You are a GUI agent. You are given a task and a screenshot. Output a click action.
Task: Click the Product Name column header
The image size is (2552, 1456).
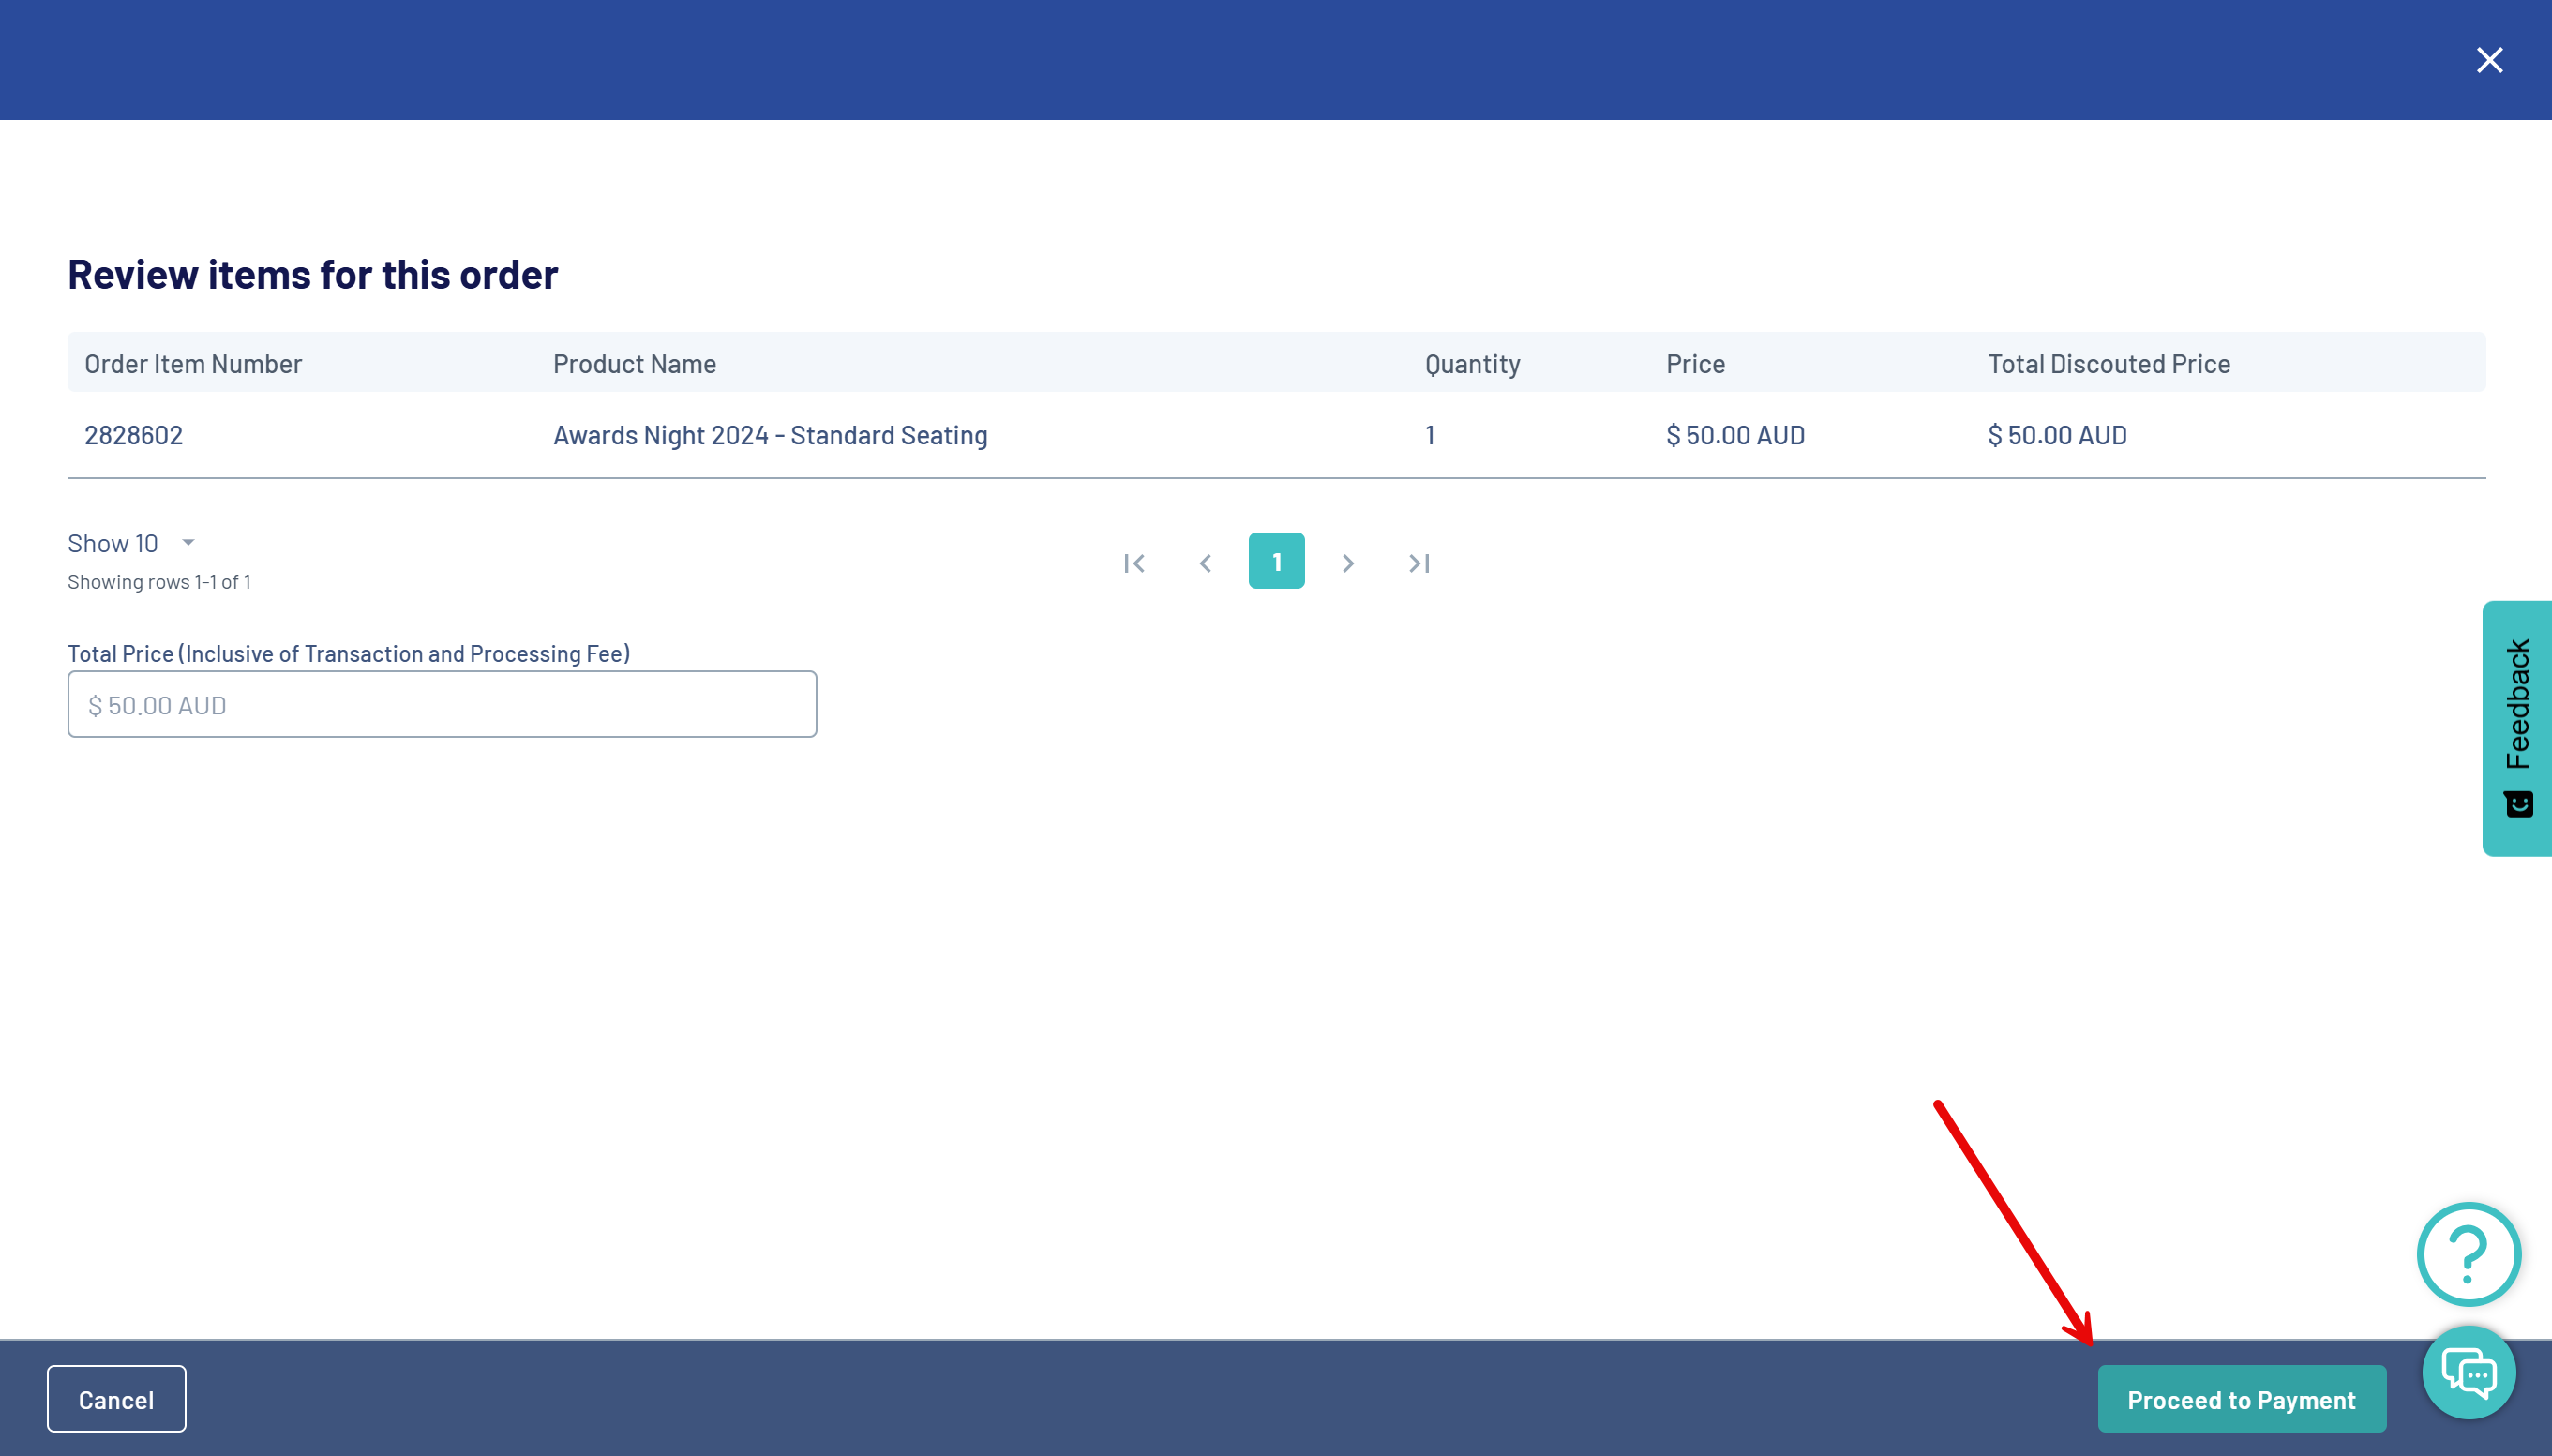[634, 363]
